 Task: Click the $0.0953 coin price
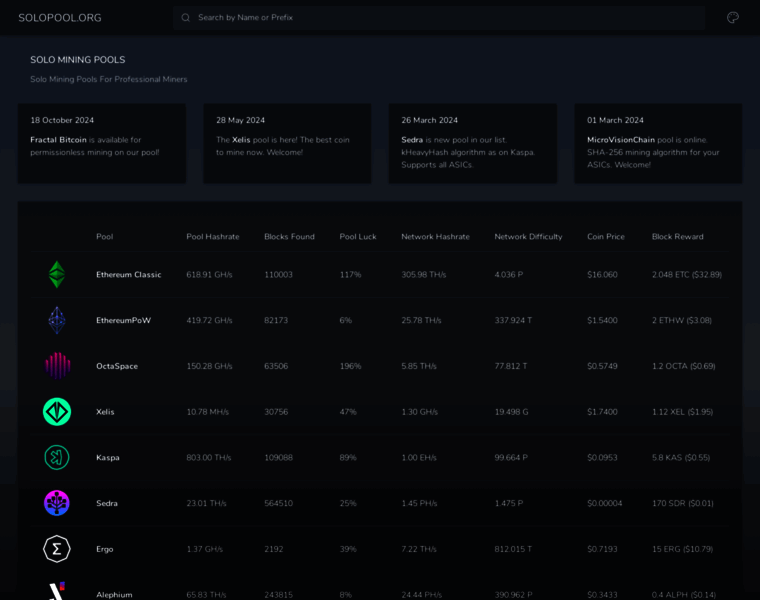tap(602, 458)
